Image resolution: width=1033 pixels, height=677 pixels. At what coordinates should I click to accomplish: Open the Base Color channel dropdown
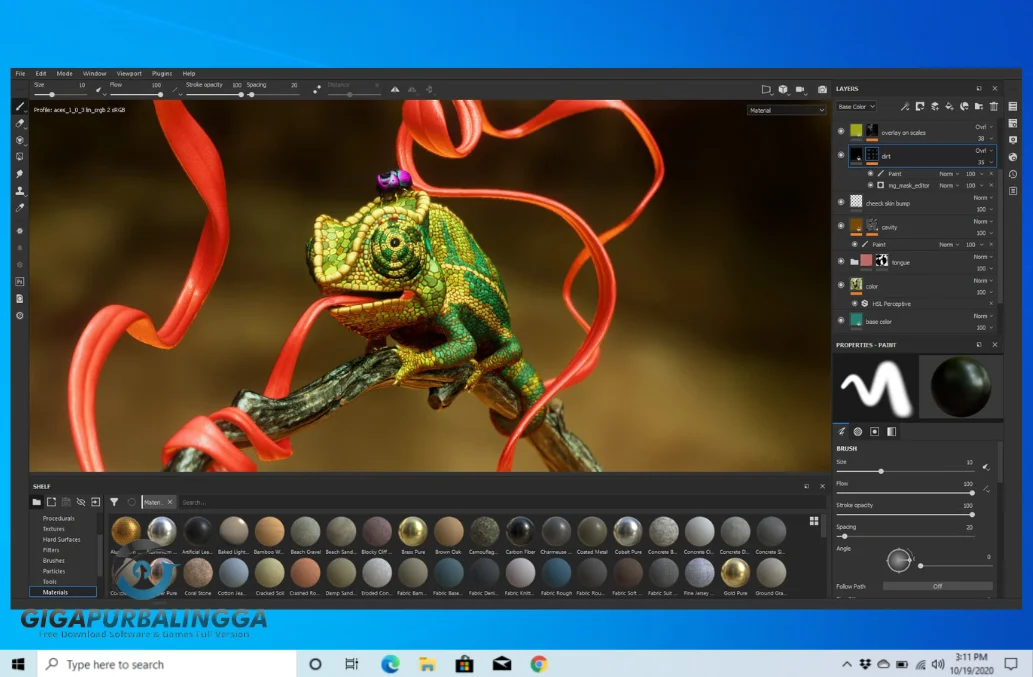857,106
